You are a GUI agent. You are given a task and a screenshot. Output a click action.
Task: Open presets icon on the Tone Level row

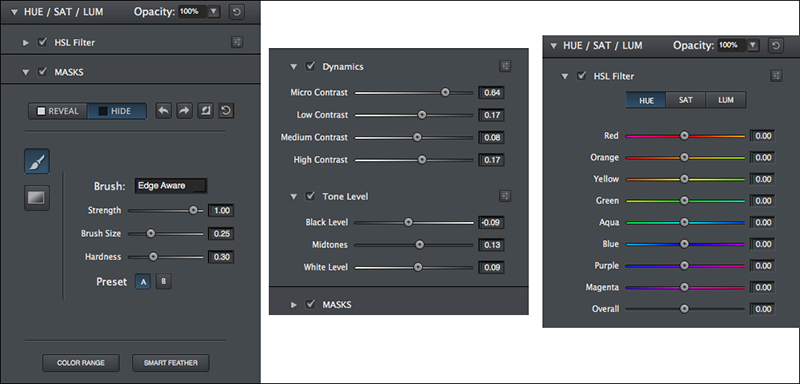point(505,196)
